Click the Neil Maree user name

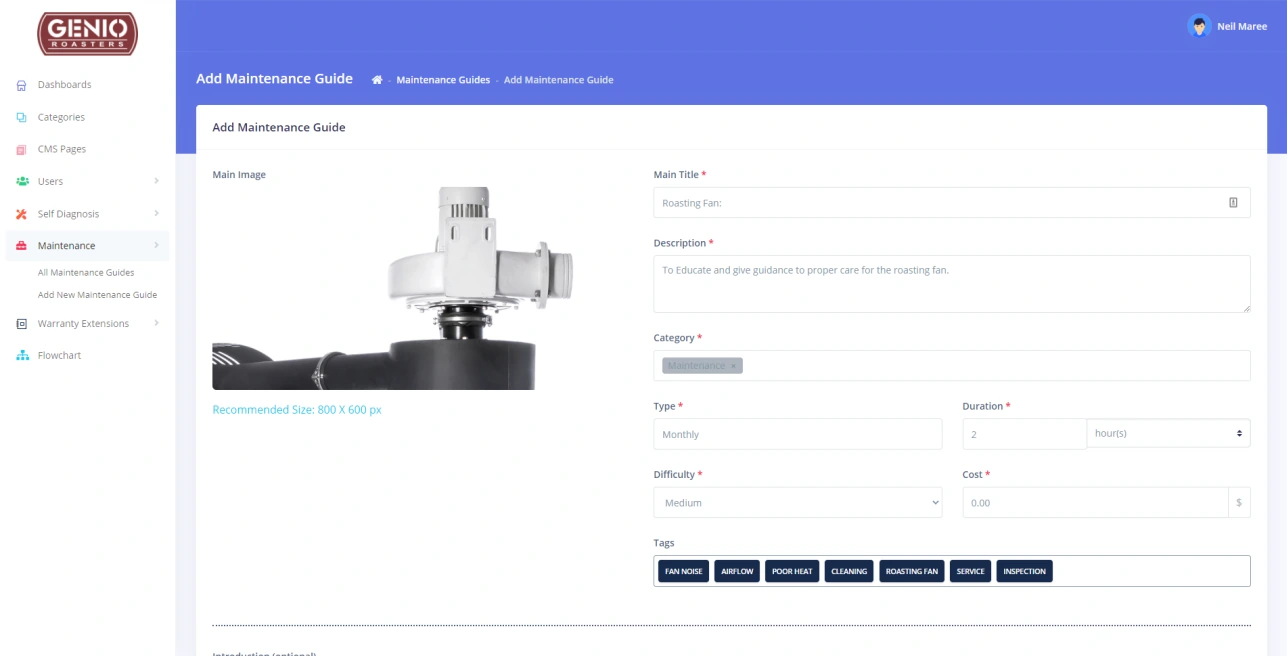(x=1242, y=27)
